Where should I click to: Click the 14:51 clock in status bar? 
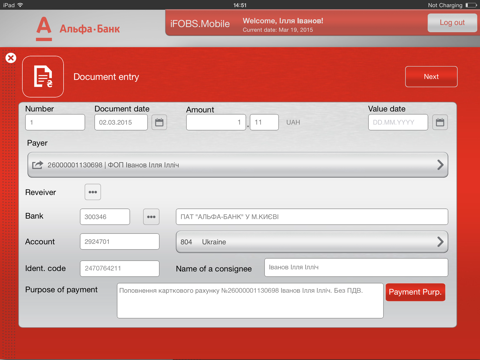tap(240, 5)
